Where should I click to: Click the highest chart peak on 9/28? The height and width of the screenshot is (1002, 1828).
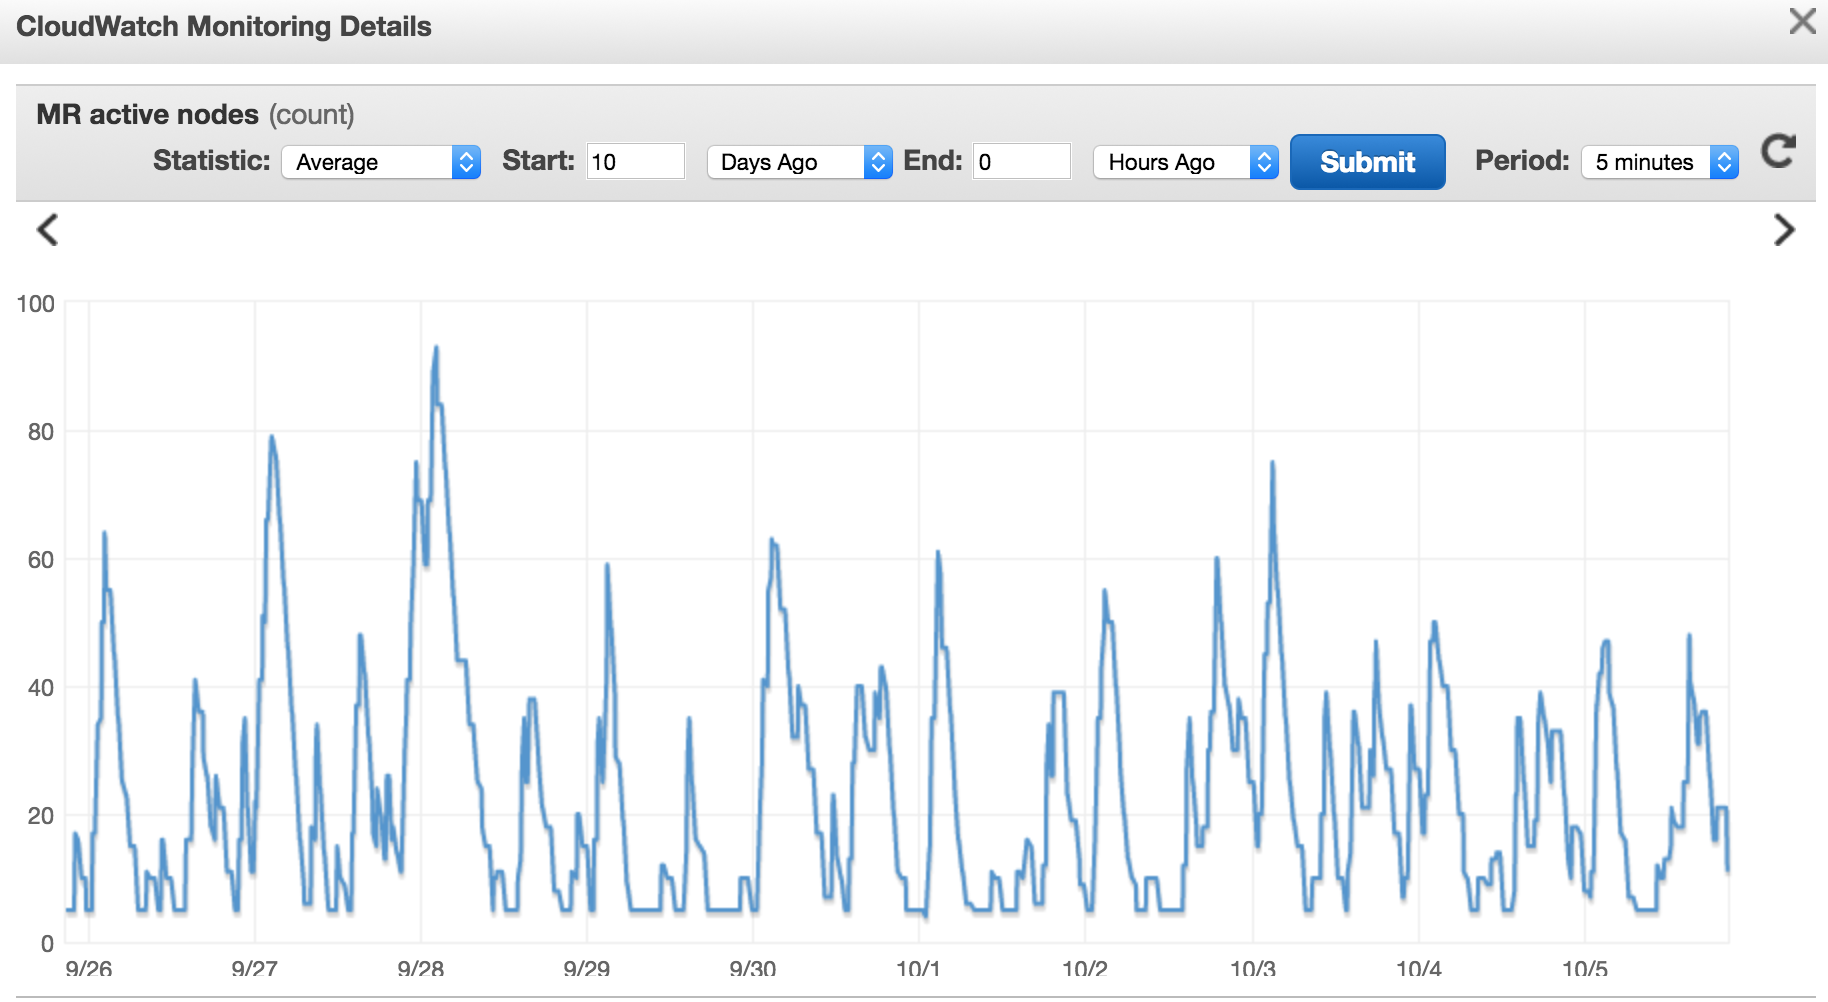[436, 349]
